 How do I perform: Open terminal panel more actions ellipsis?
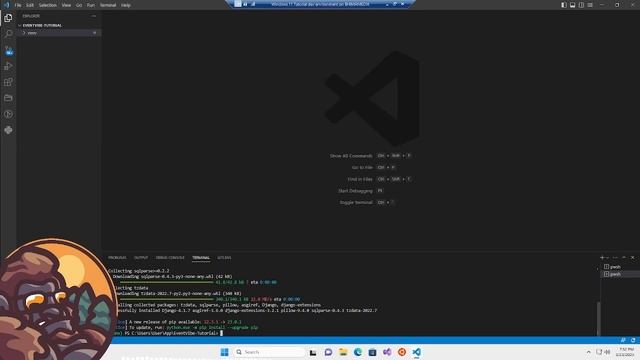[615, 258]
